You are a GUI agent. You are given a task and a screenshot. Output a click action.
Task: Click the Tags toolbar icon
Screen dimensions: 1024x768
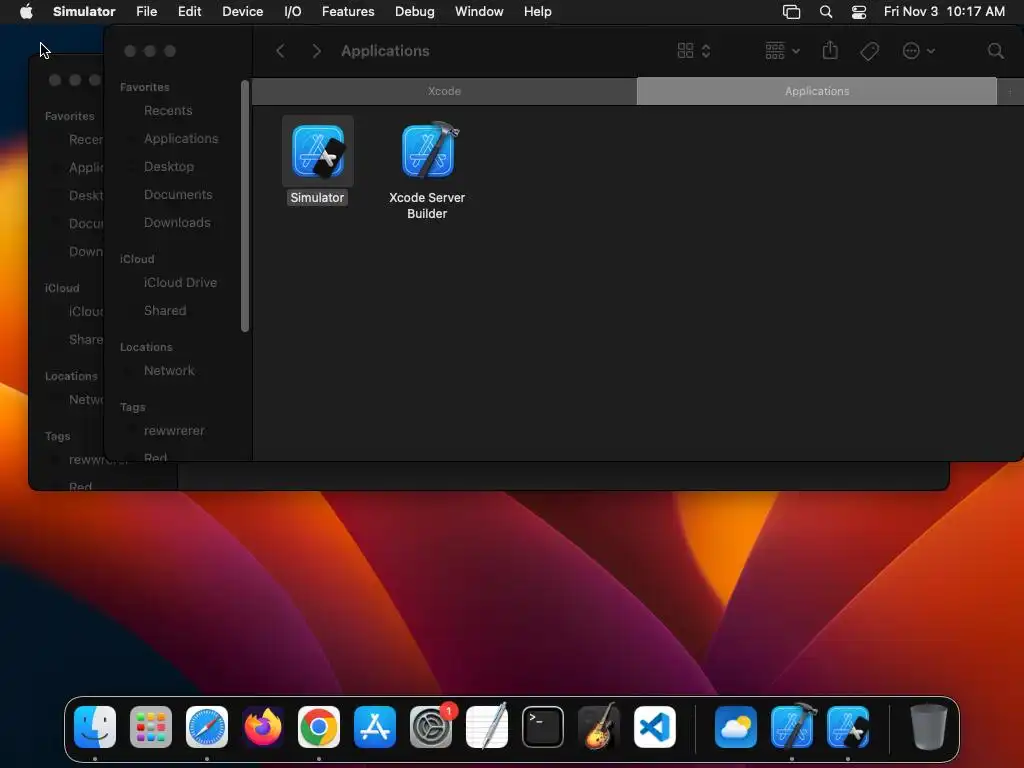[x=869, y=51]
